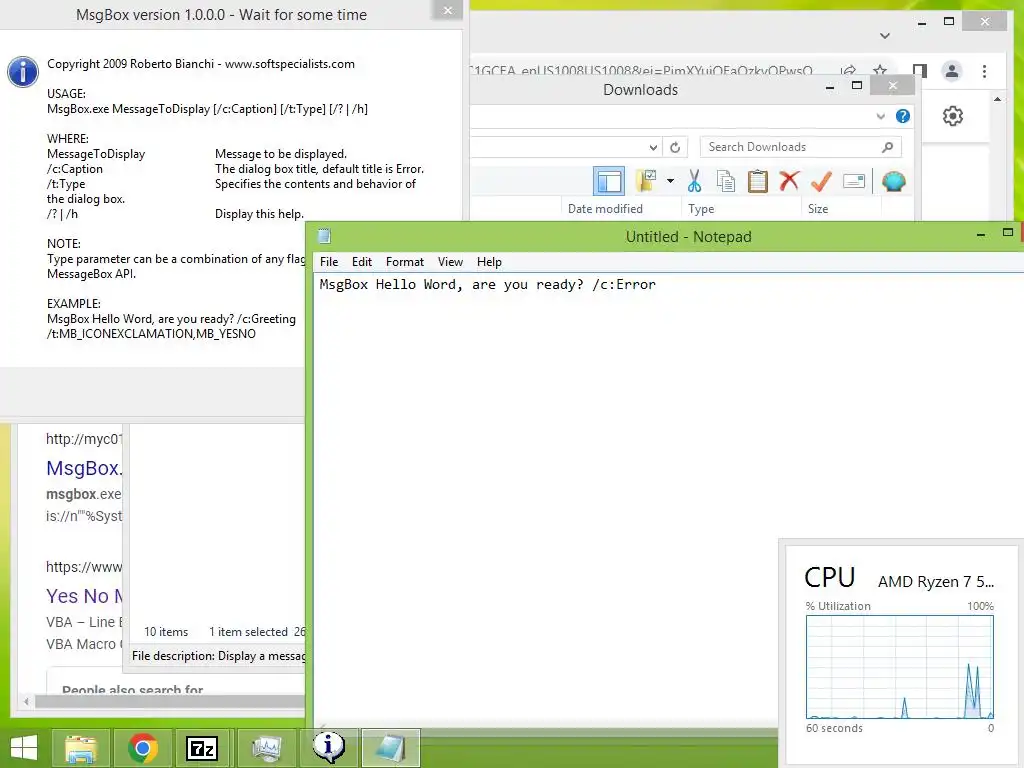
Task: Close the MsgBox help dialog
Action: (x=448, y=10)
